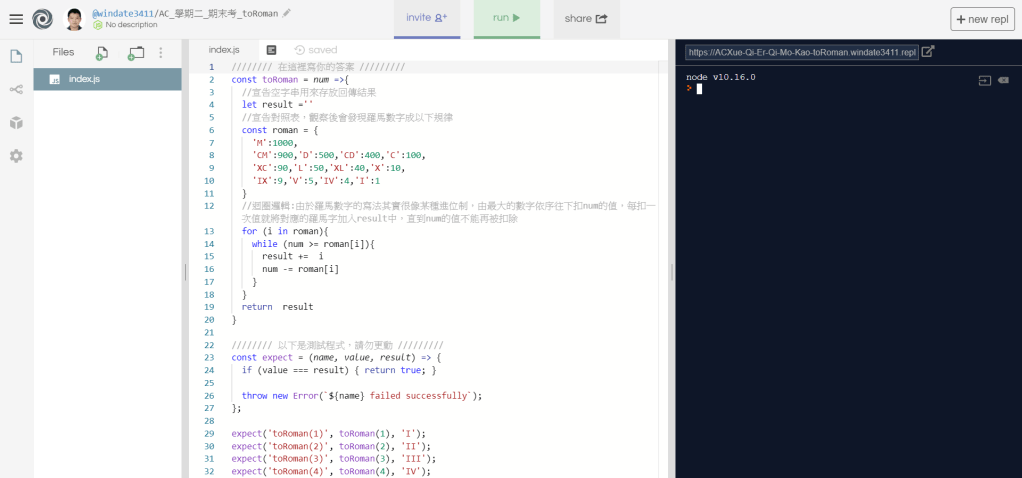This screenshot has width=1022, height=478.
Task: Edit repl name with pencil icon
Action: [x=287, y=13]
